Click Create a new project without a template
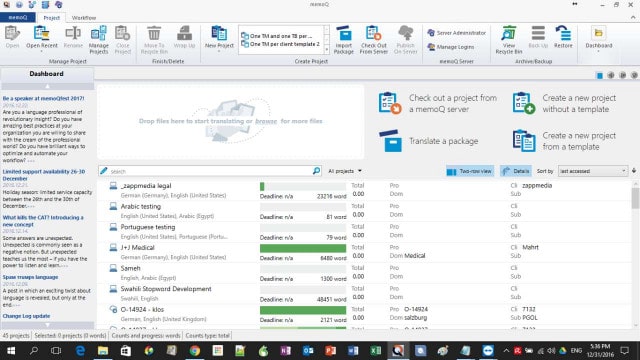Image resolution: width=640 pixels, height=360 pixels. [x=564, y=103]
